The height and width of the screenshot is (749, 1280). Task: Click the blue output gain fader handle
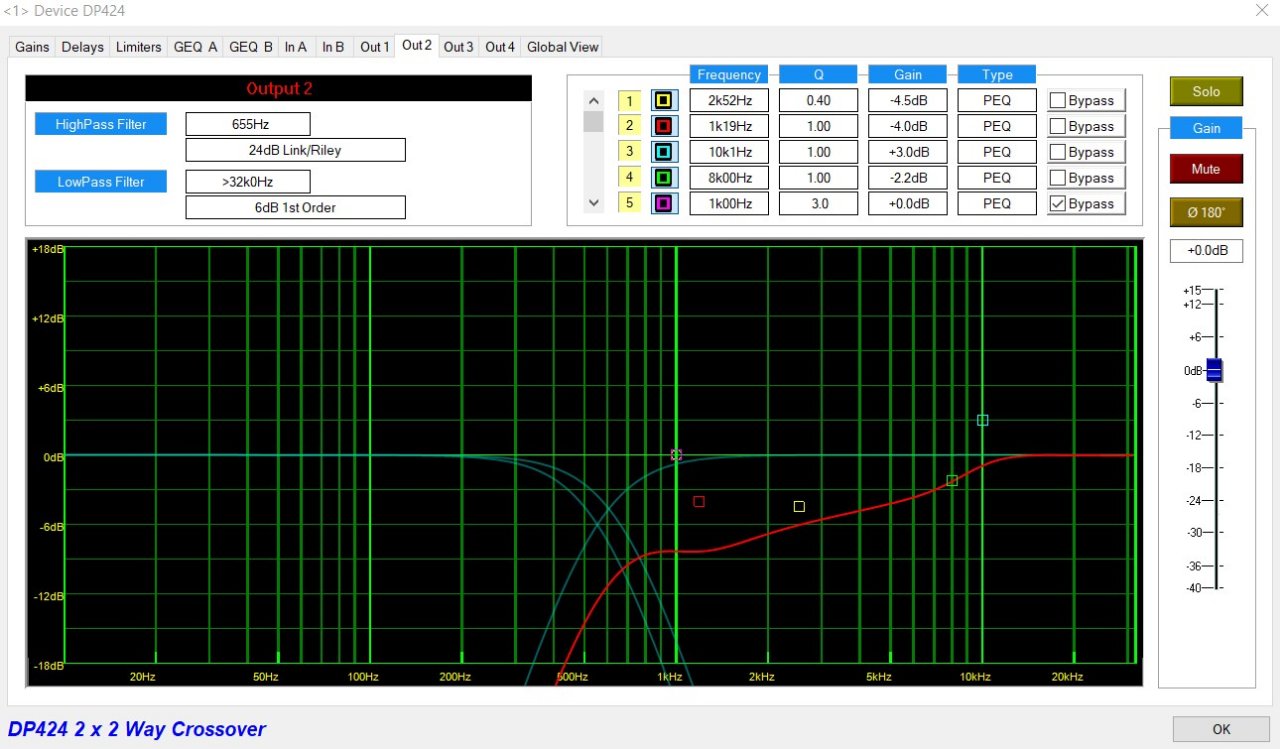tap(1214, 370)
